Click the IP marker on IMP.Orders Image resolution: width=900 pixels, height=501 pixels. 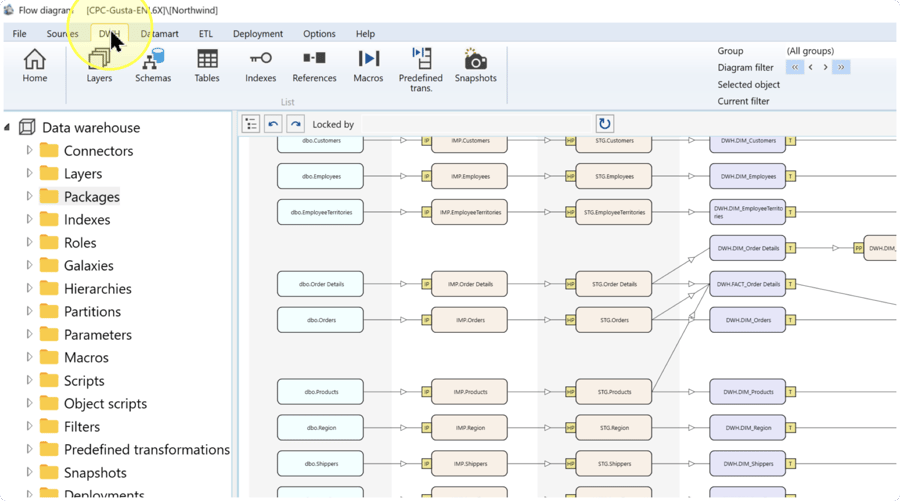click(x=426, y=320)
